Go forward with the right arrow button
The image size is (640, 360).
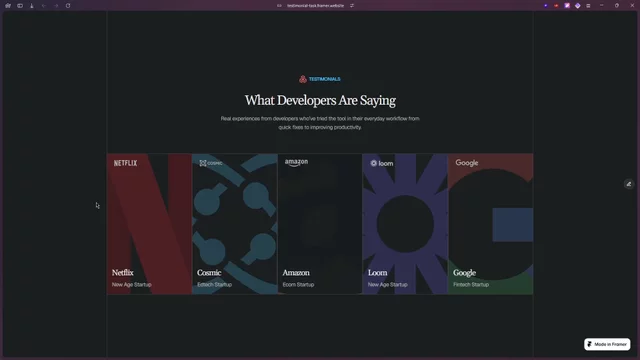(56, 6)
